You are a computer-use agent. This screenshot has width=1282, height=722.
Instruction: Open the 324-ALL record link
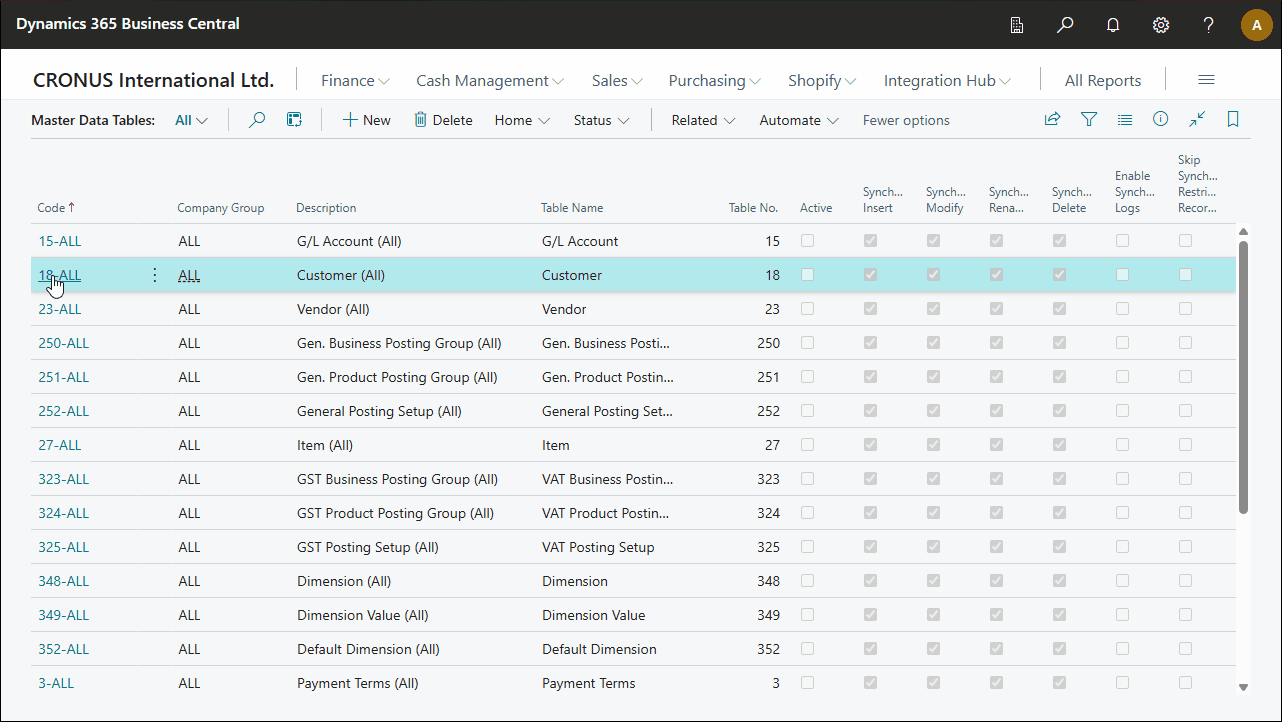63,513
